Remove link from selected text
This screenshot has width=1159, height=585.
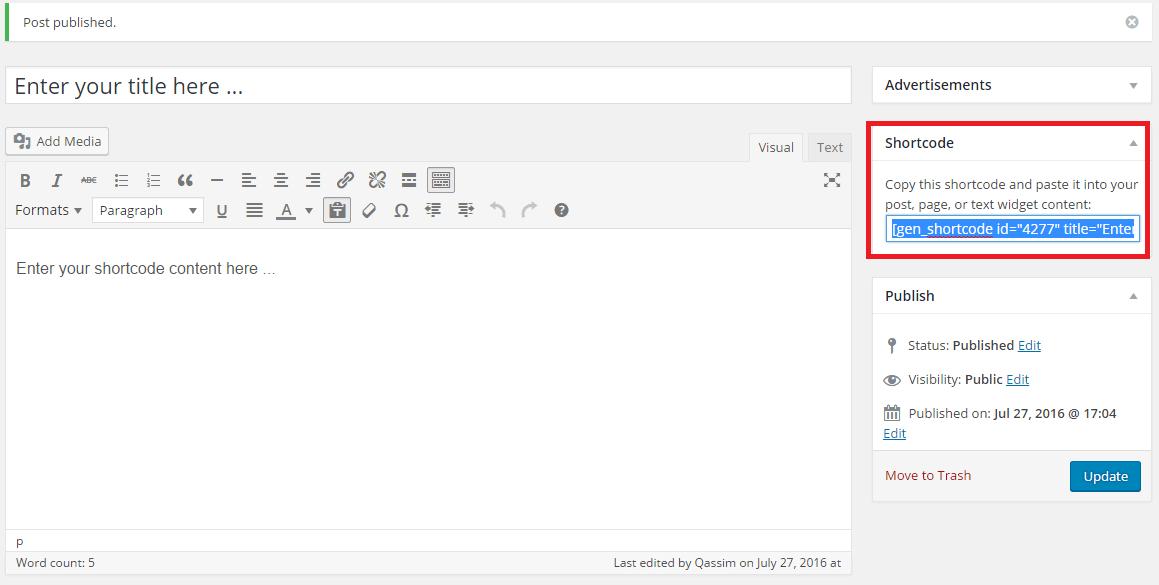(x=377, y=180)
